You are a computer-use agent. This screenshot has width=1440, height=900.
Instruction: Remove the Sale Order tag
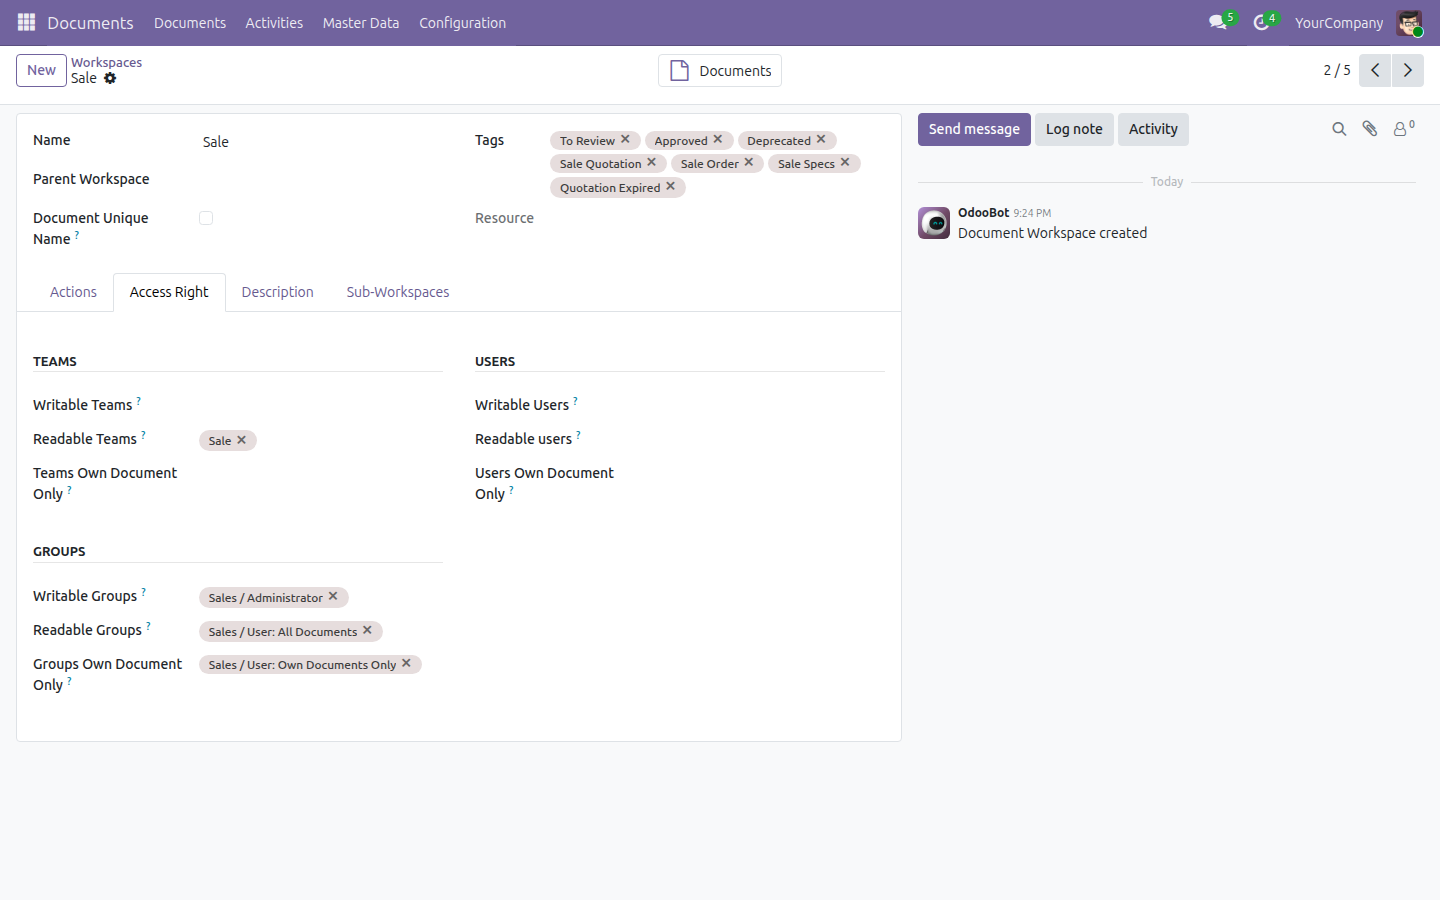pyautogui.click(x=749, y=163)
